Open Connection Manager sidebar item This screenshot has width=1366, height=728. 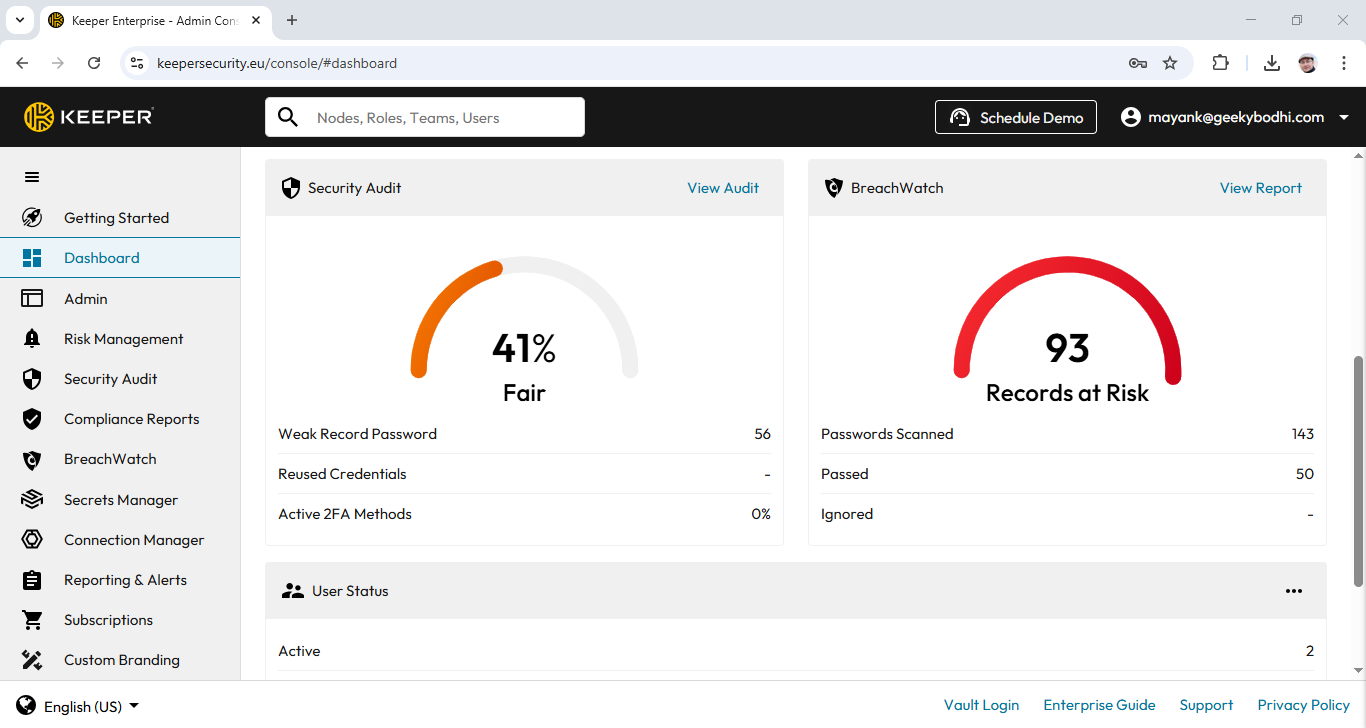point(120,539)
